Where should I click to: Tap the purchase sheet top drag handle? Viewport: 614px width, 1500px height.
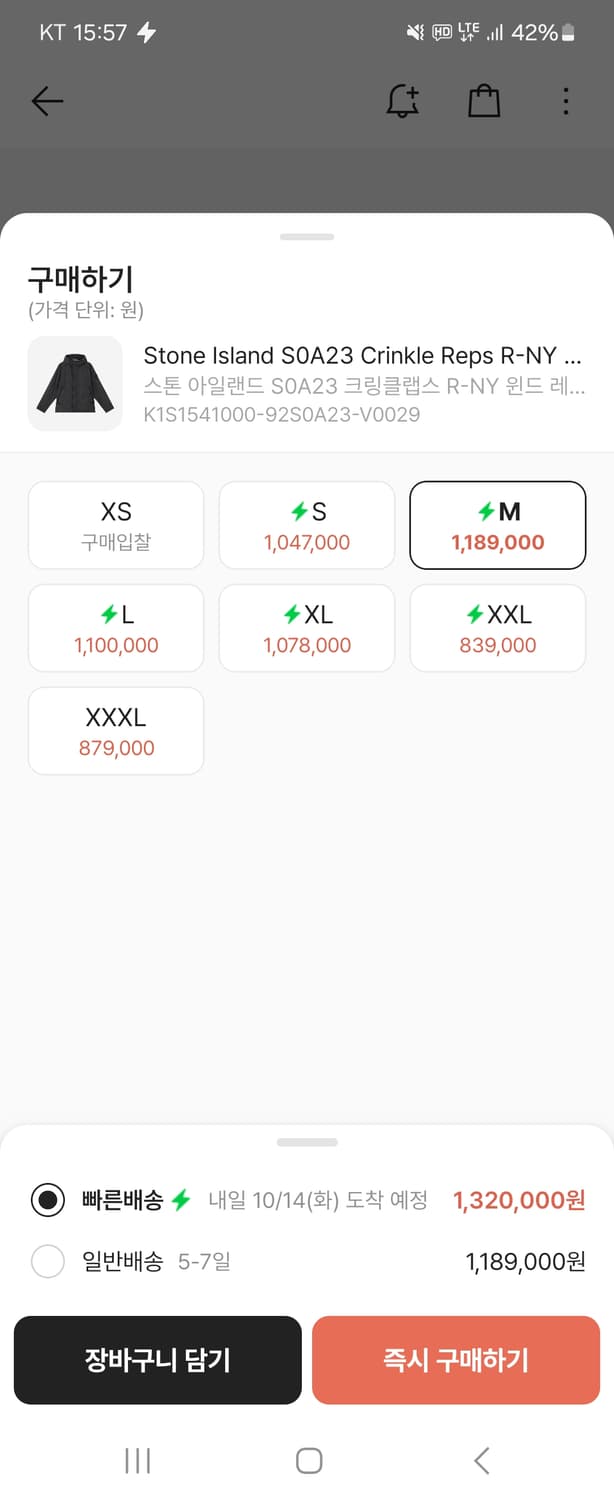point(307,237)
